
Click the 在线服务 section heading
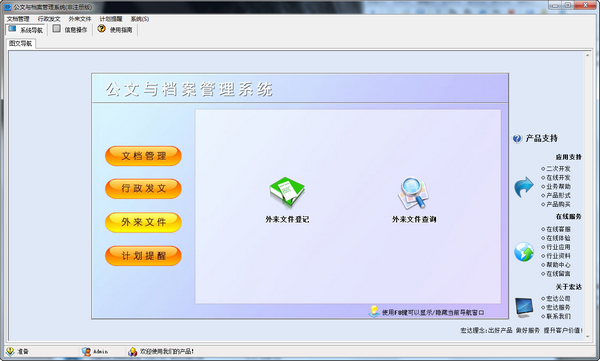coord(569,217)
